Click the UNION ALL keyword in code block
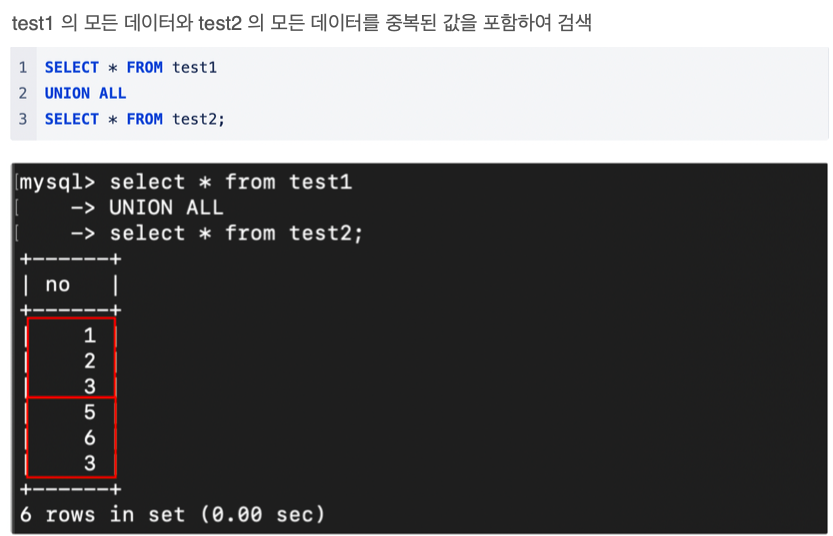833x536 pixels. [x=86, y=93]
